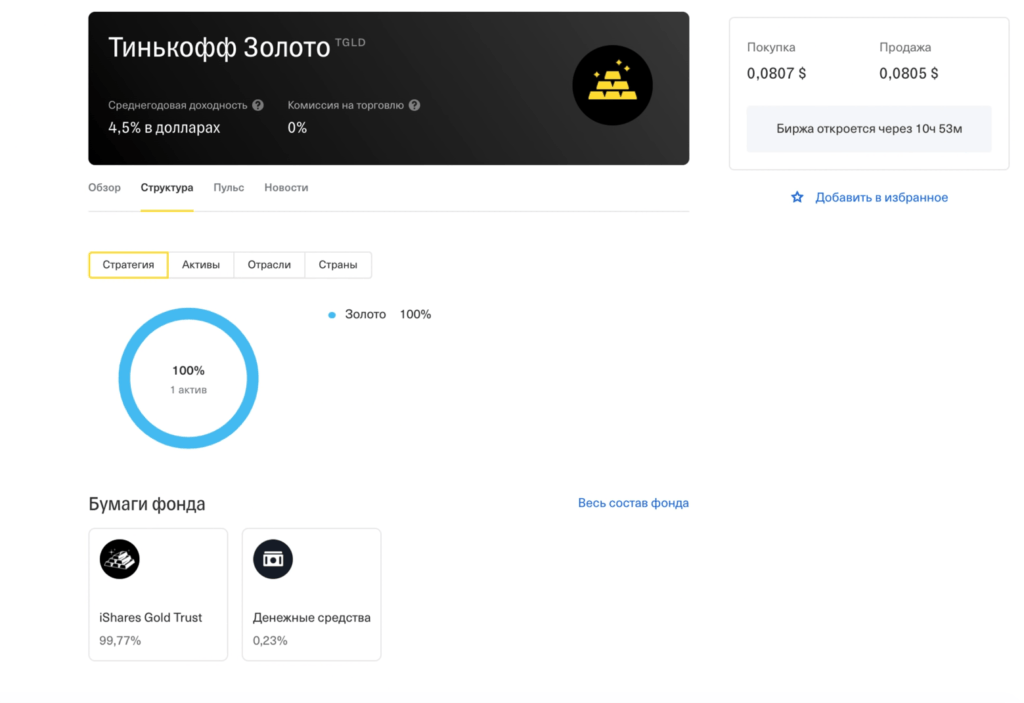
Task: Click the Денежные средства banknote icon
Action: (x=273, y=559)
